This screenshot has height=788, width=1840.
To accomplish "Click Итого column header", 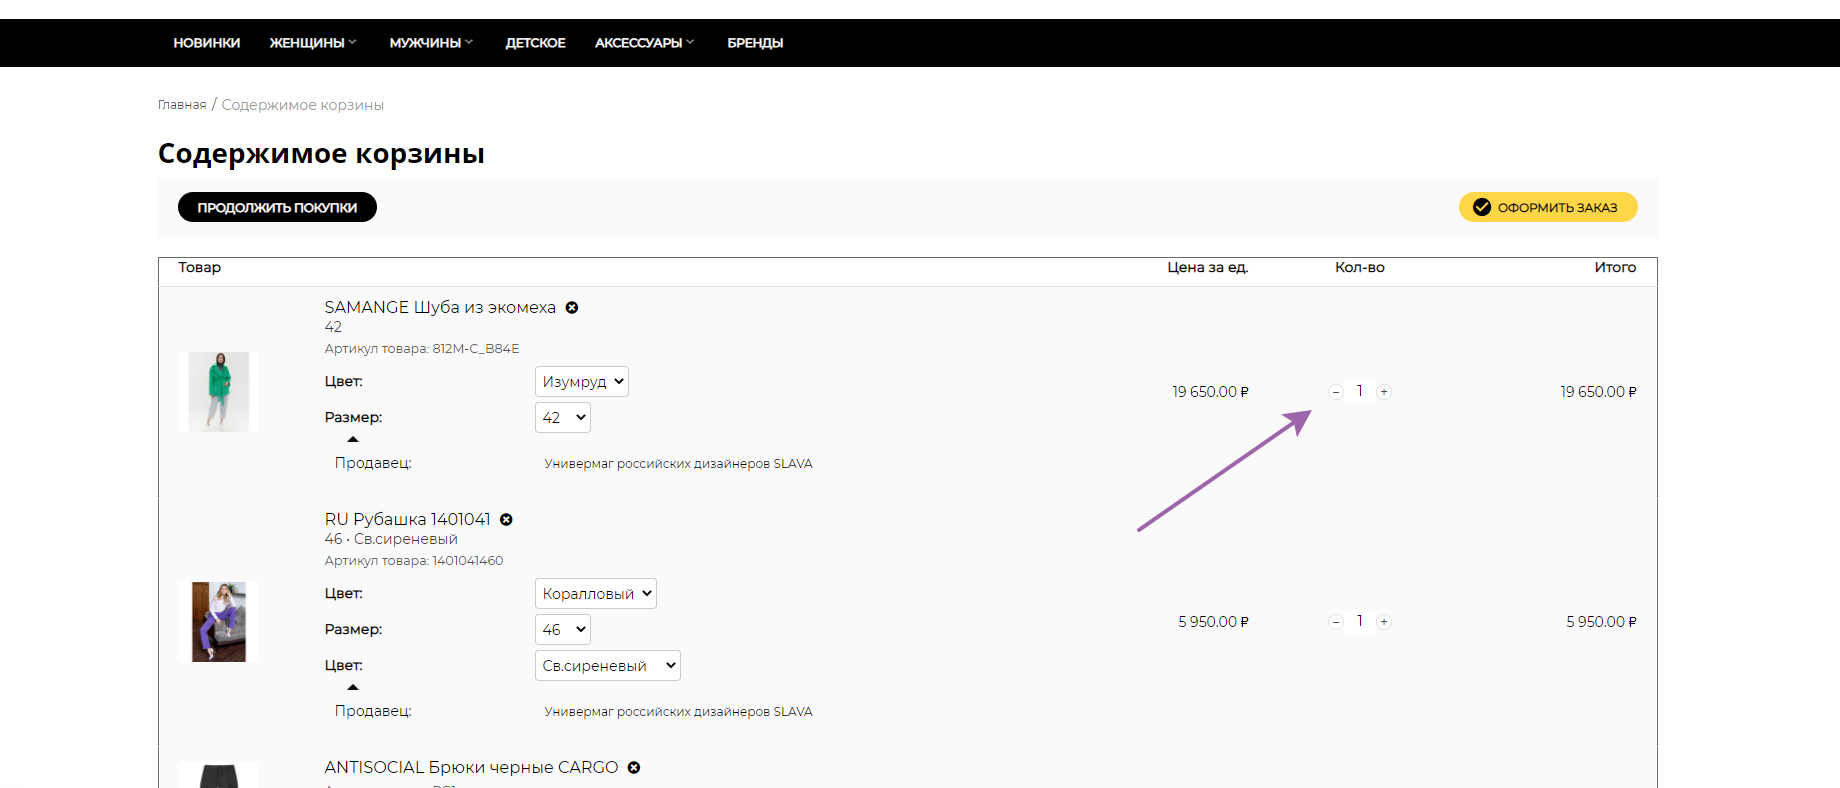I will [x=1615, y=267].
